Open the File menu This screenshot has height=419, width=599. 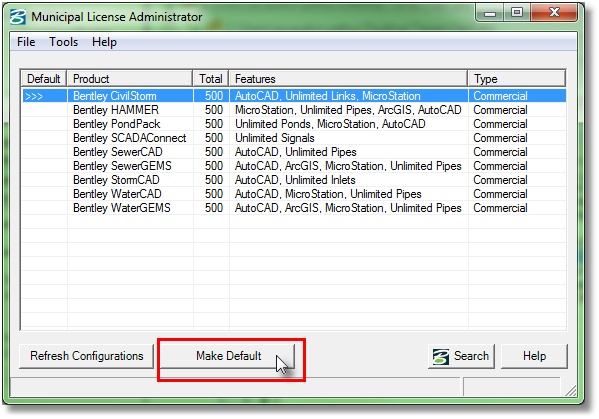[26, 42]
